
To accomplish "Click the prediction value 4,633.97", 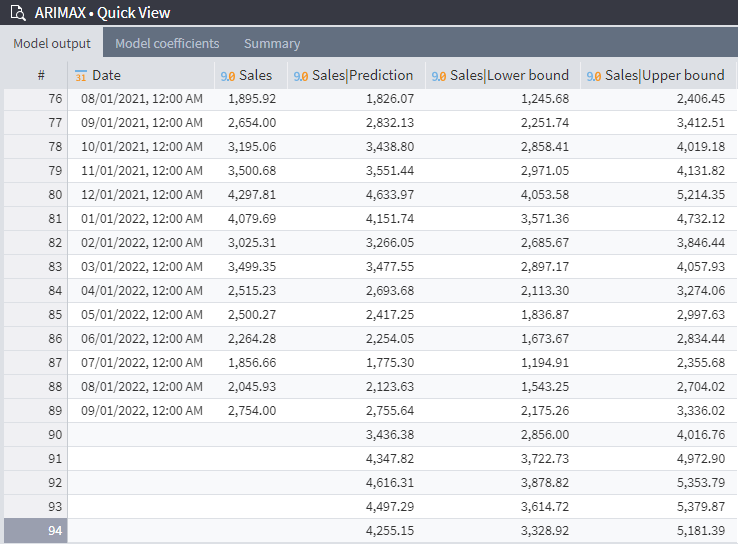I will pyautogui.click(x=390, y=195).
